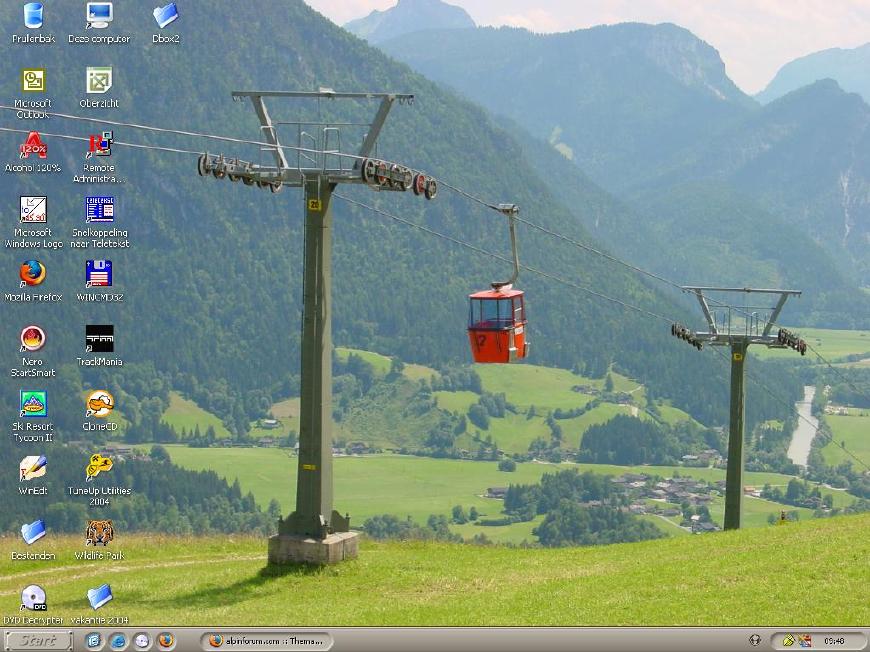Screen dimensions: 870x652
Task: Launch Ski Resort Tycoon II
Action: 33,404
